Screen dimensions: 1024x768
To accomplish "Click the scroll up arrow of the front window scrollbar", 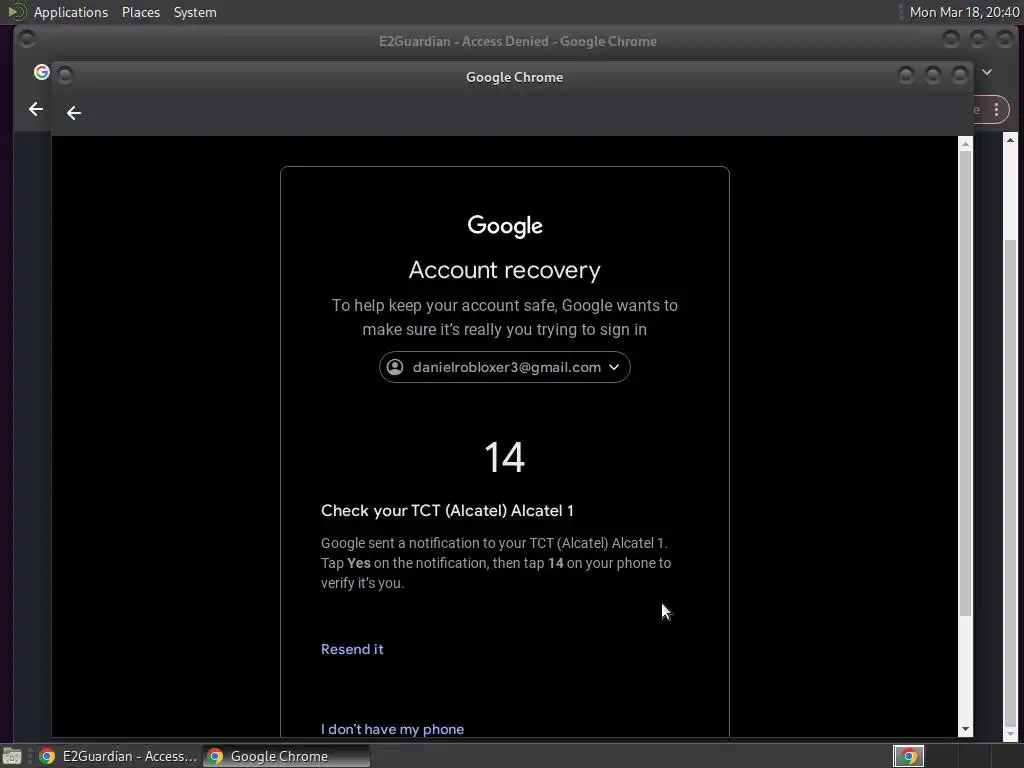I will click(965, 144).
